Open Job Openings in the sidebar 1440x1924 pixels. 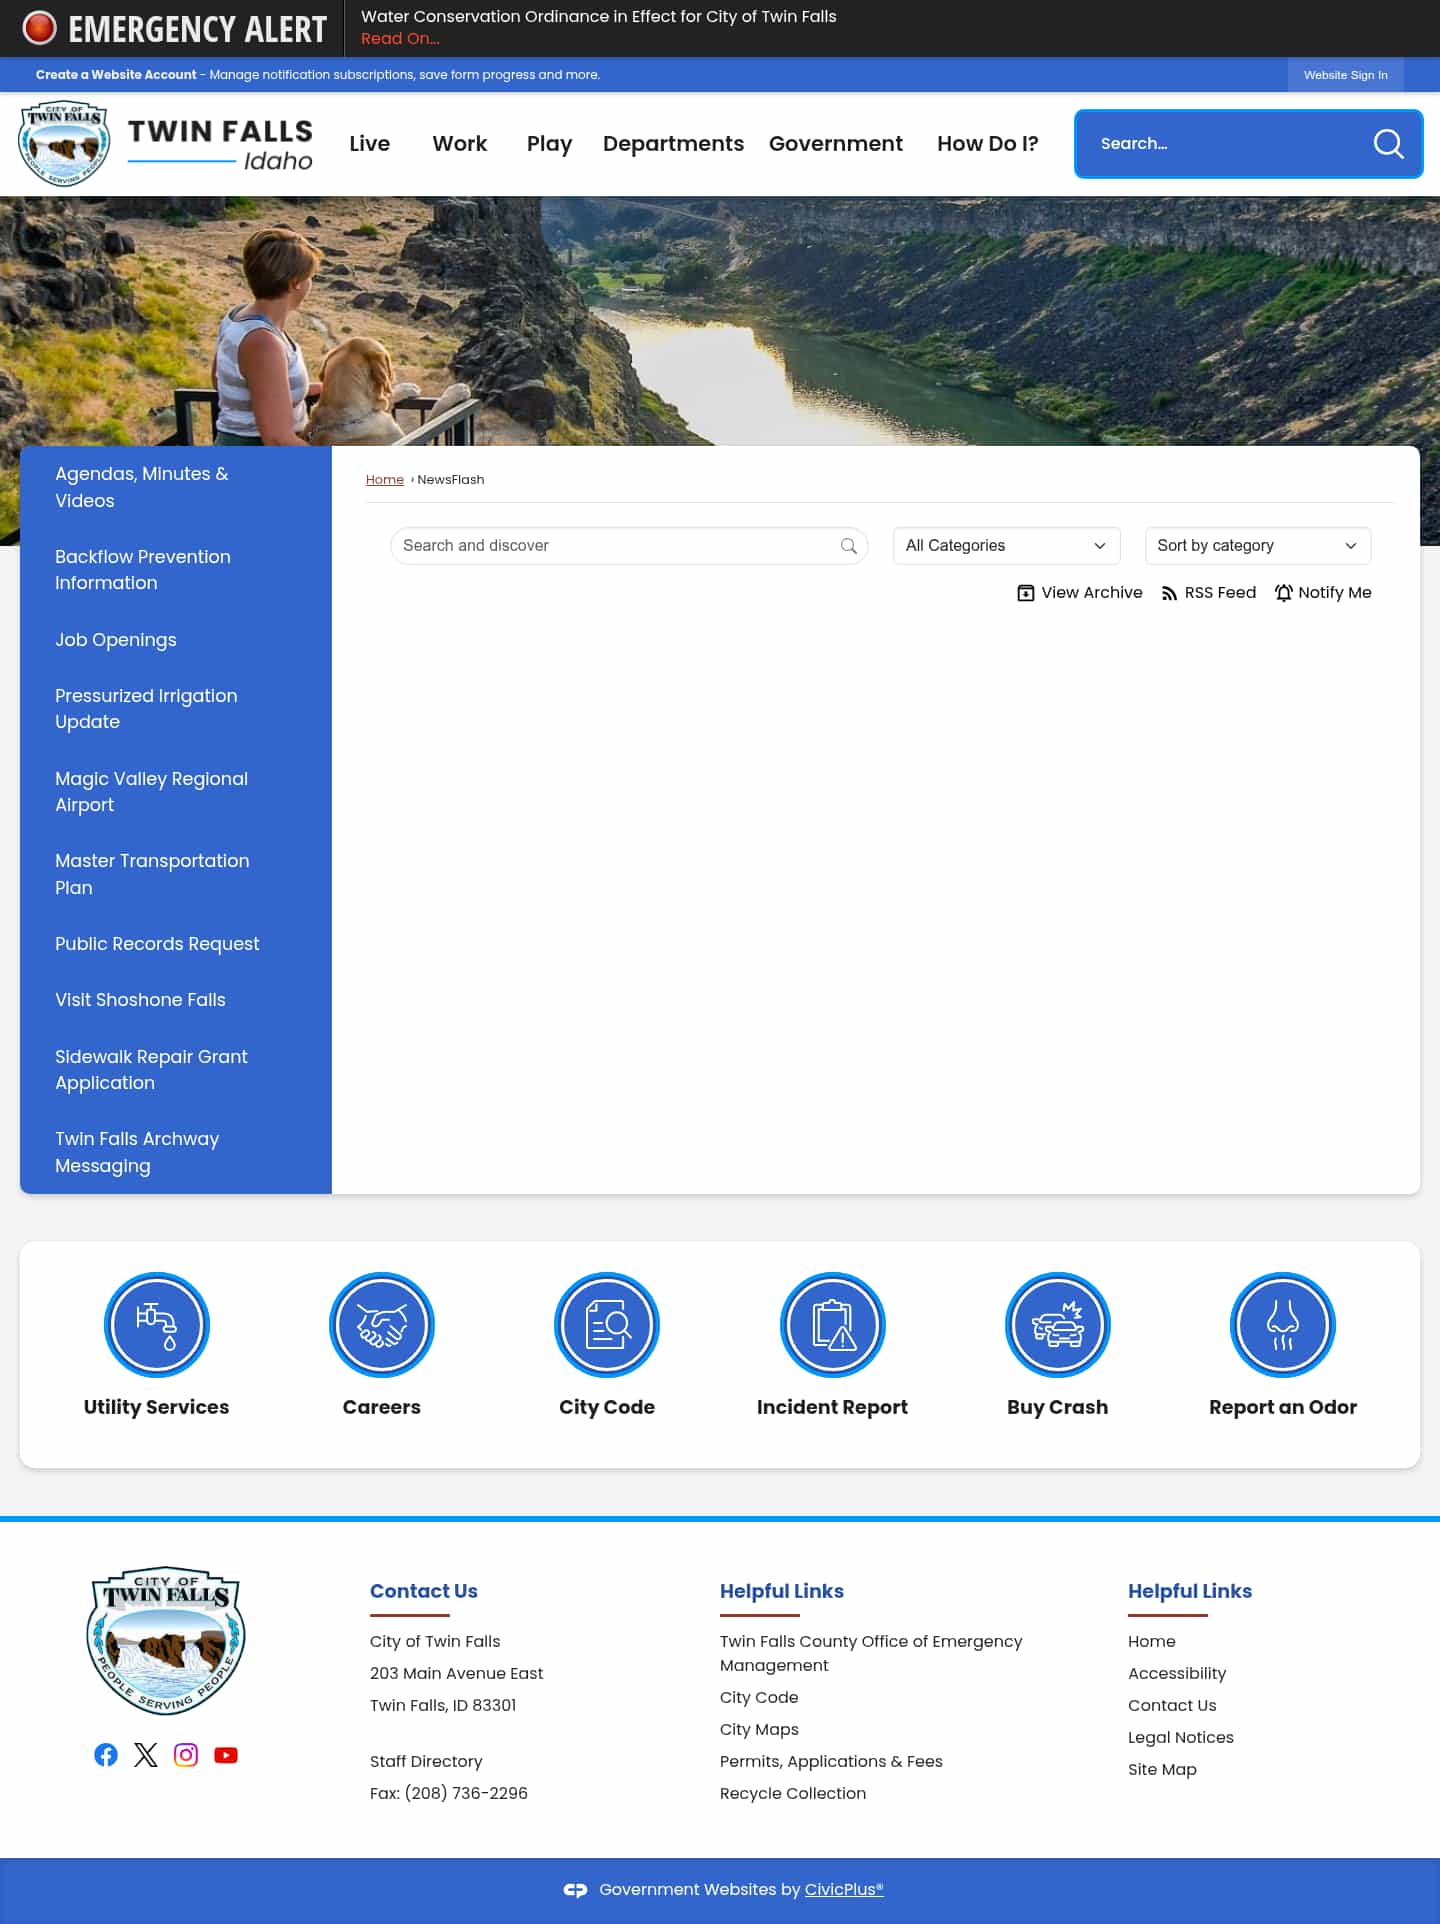116,640
